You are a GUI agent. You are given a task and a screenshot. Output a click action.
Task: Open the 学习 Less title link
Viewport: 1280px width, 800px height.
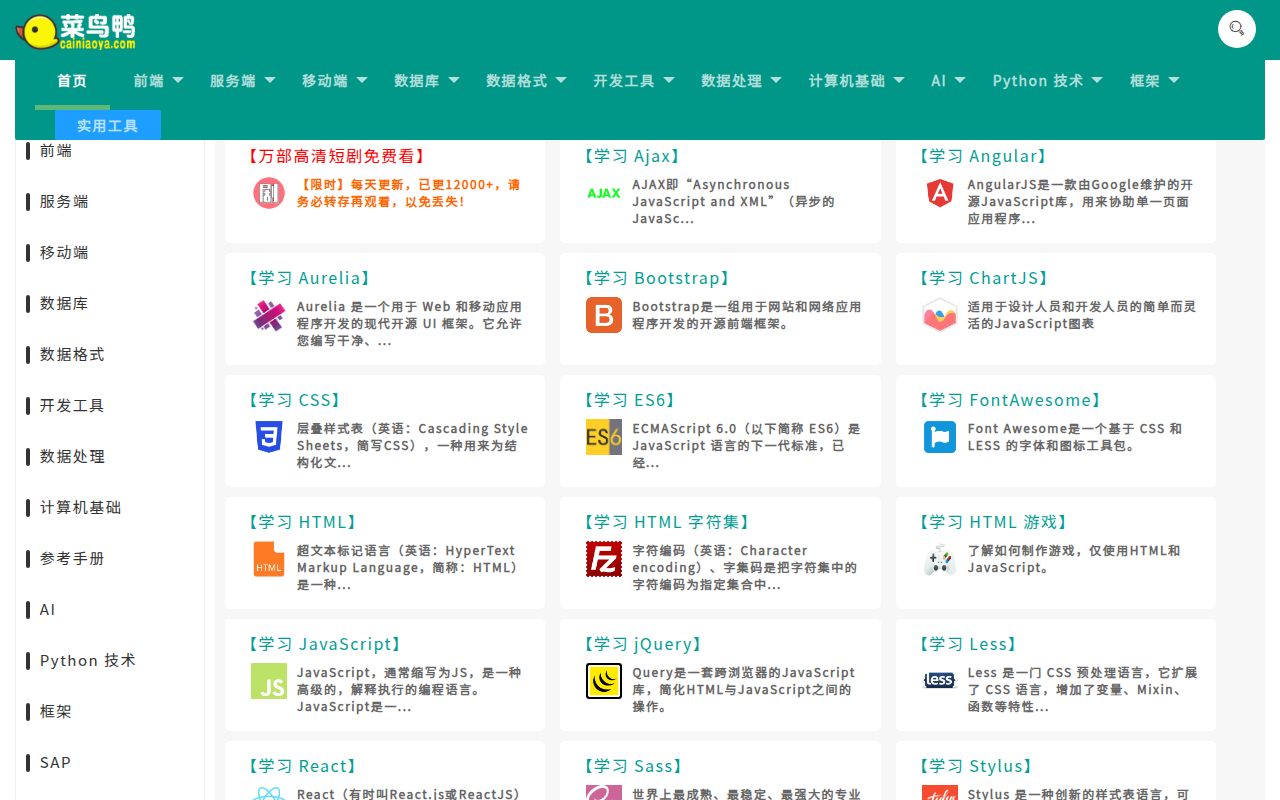968,644
